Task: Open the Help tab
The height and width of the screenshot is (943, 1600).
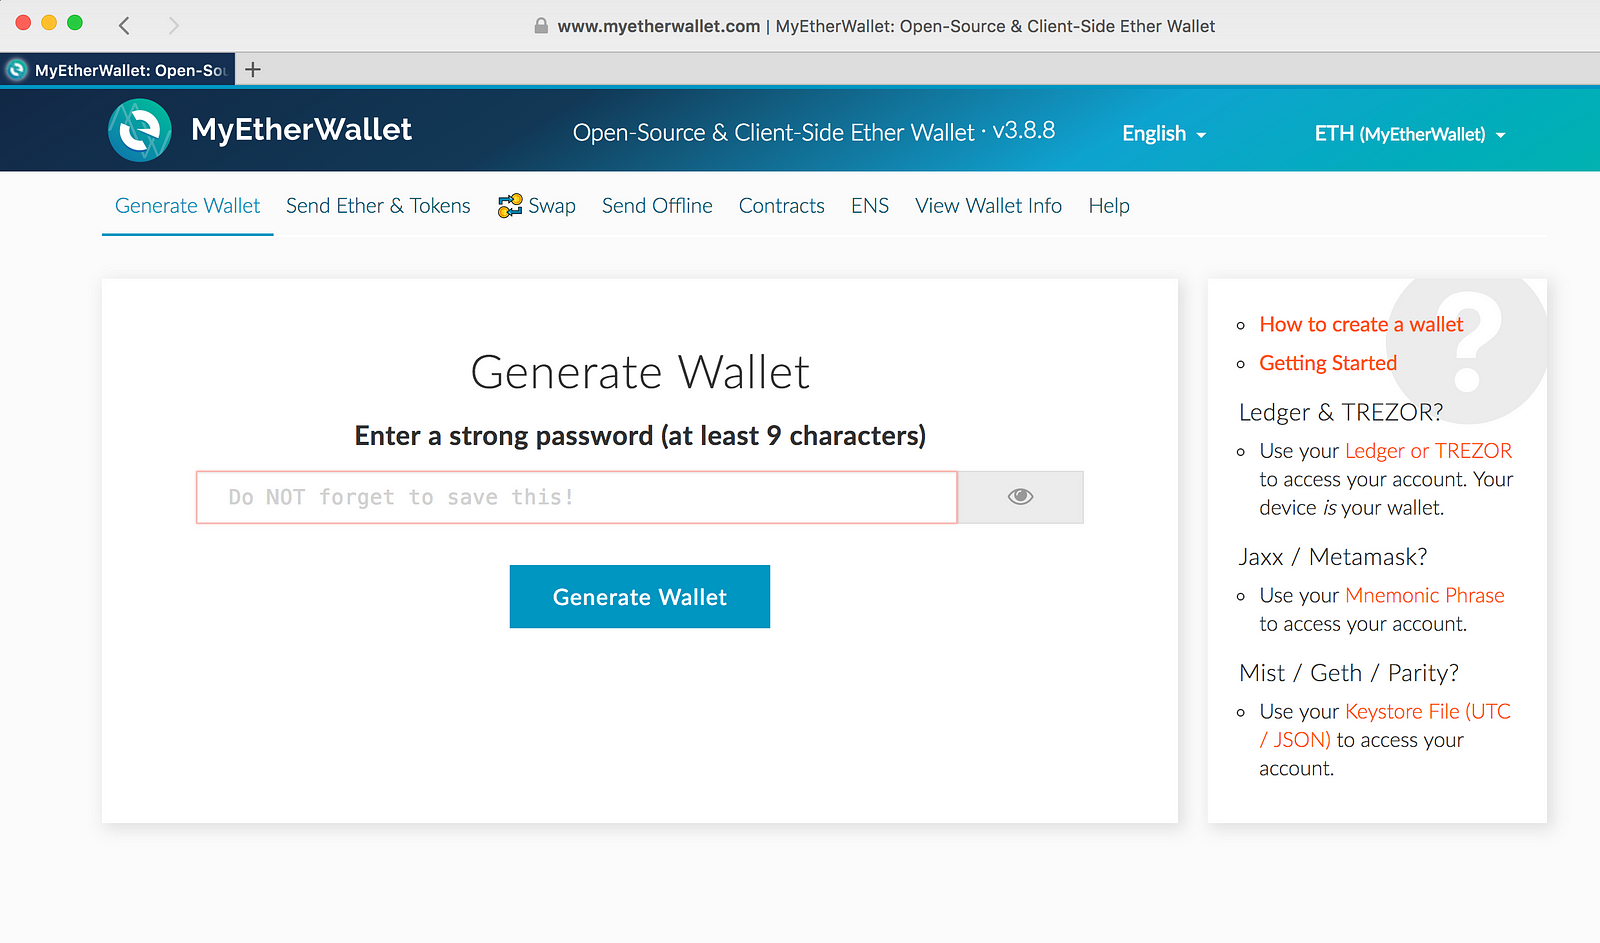Action: click(x=1109, y=206)
